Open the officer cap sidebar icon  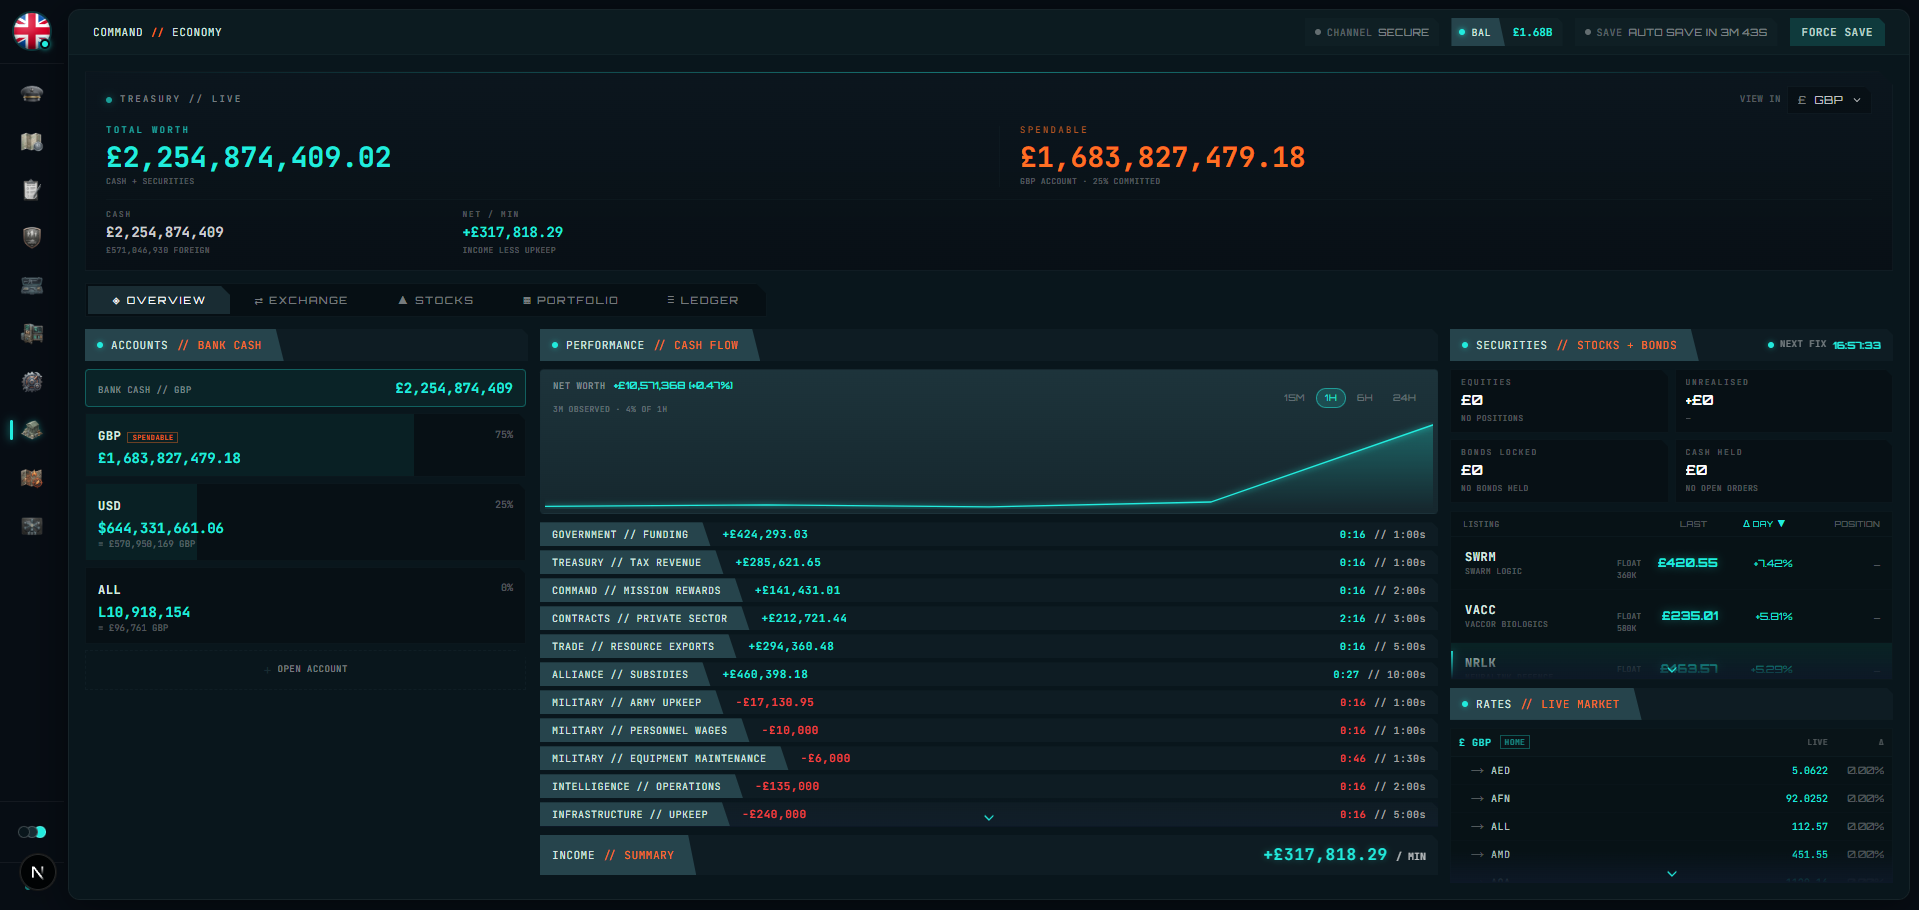pos(32,94)
